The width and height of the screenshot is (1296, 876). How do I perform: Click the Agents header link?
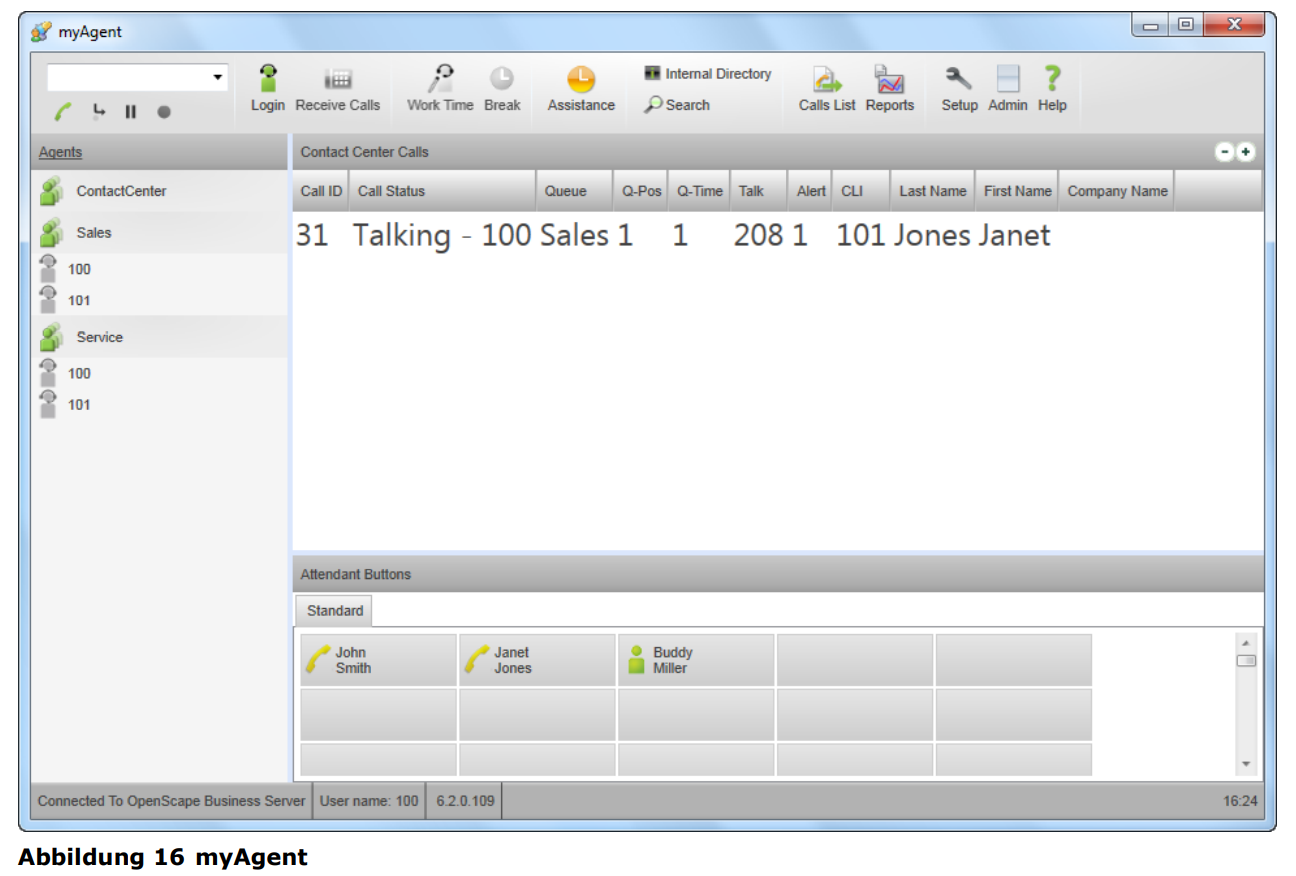(60, 152)
